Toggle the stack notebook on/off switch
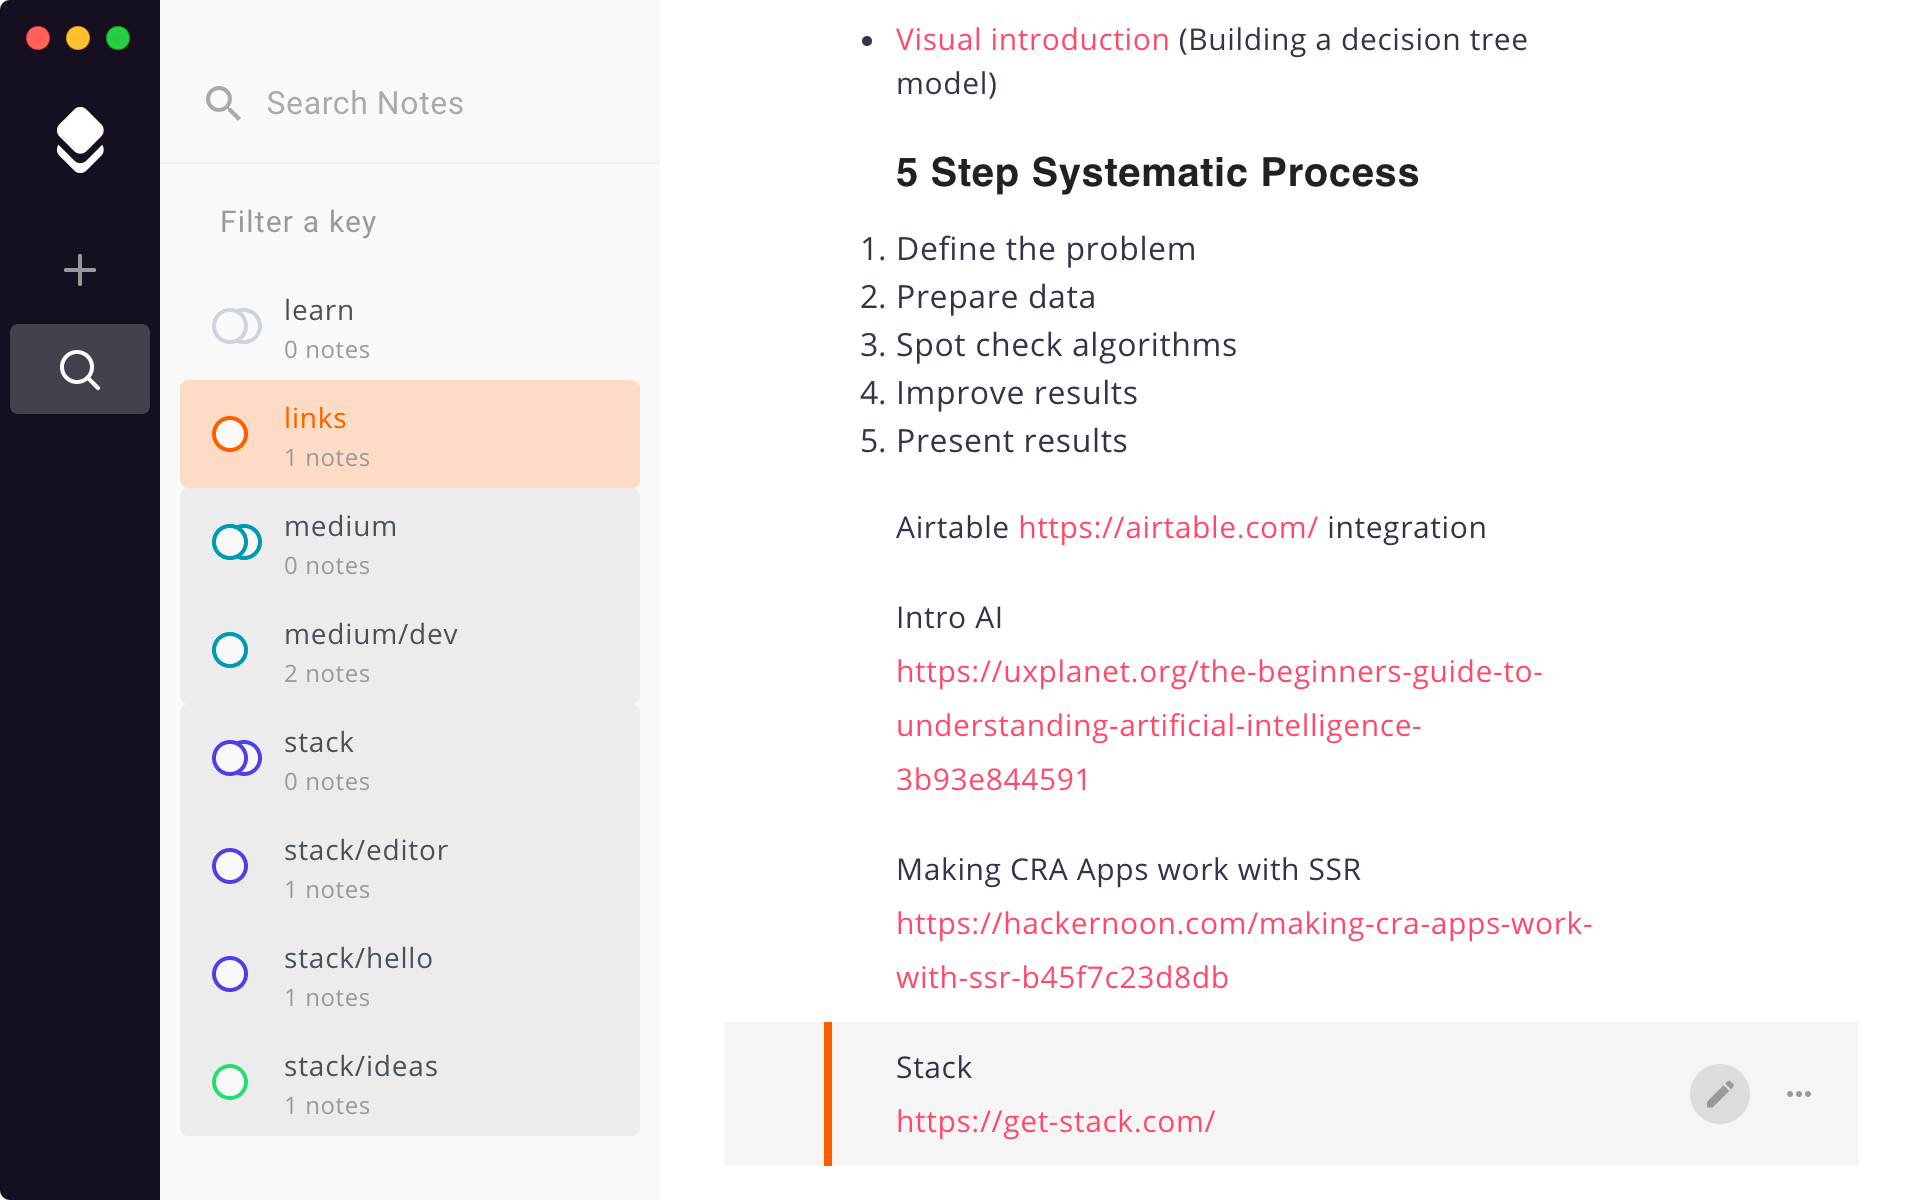The width and height of the screenshot is (1920, 1200). click(x=235, y=758)
